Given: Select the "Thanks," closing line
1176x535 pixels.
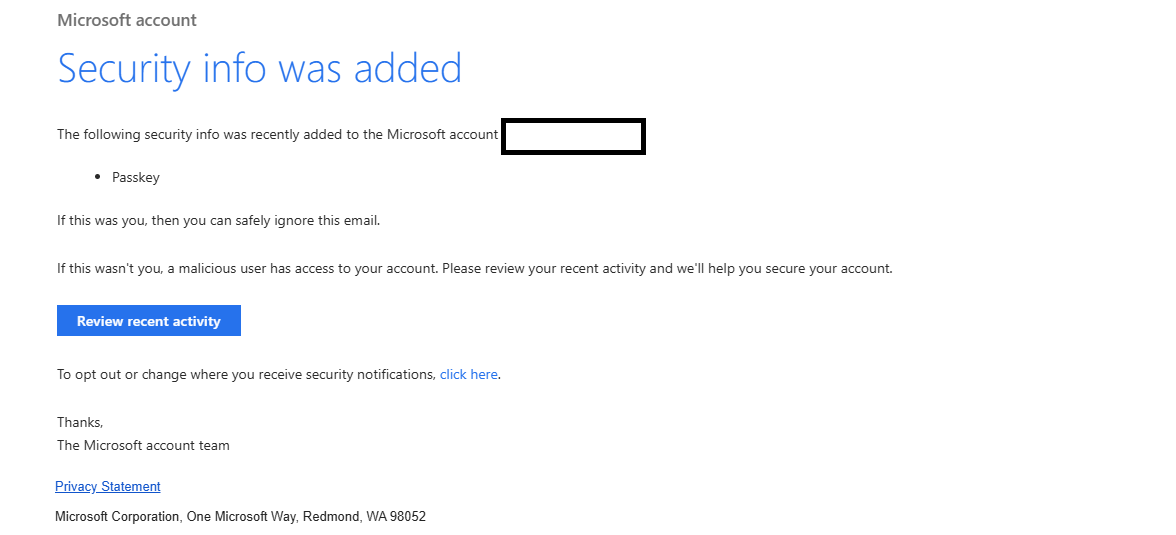Looking at the screenshot, I should 80,422.
